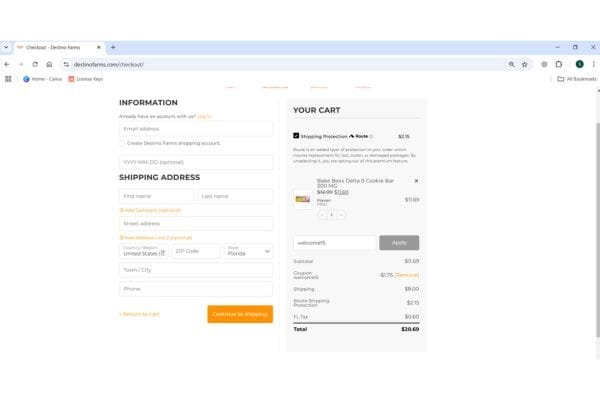
Task: Go back to the previous page
Action: tap(7, 64)
